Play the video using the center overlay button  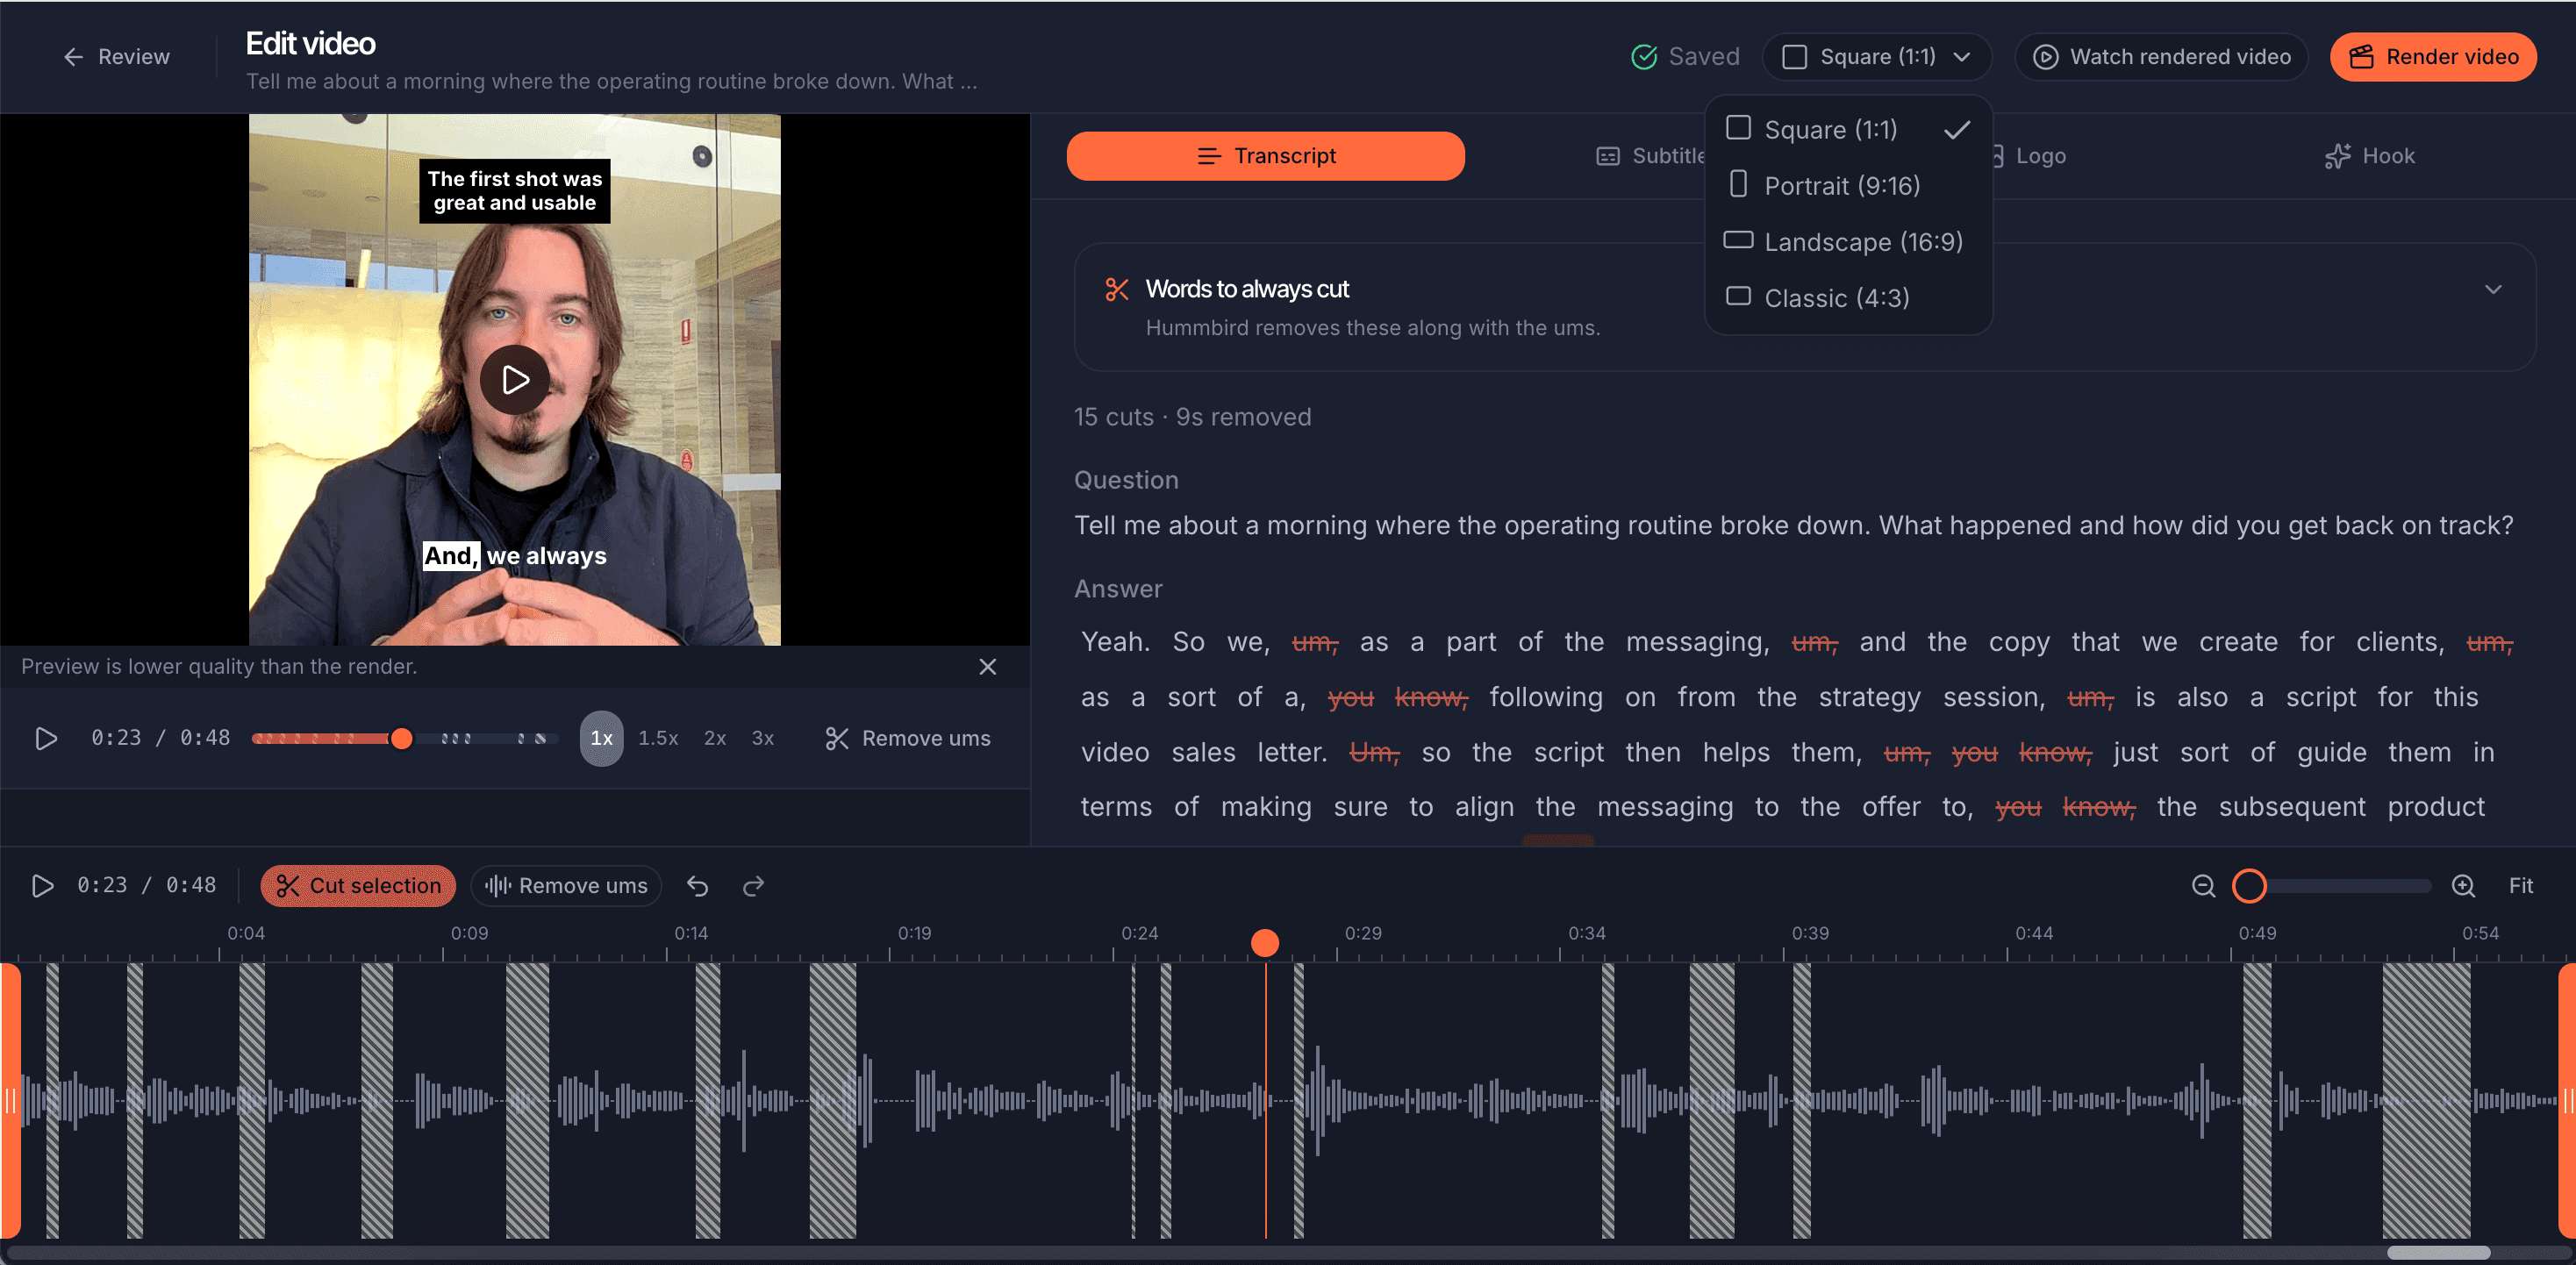515,380
